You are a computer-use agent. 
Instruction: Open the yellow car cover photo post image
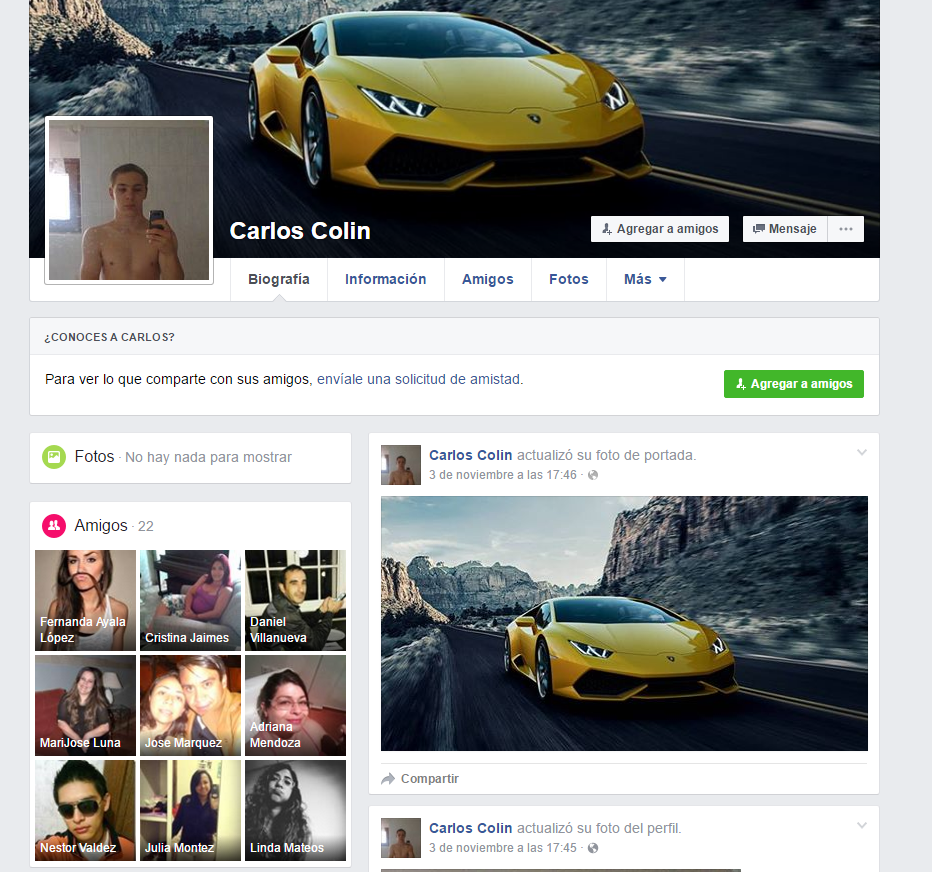[x=624, y=623]
